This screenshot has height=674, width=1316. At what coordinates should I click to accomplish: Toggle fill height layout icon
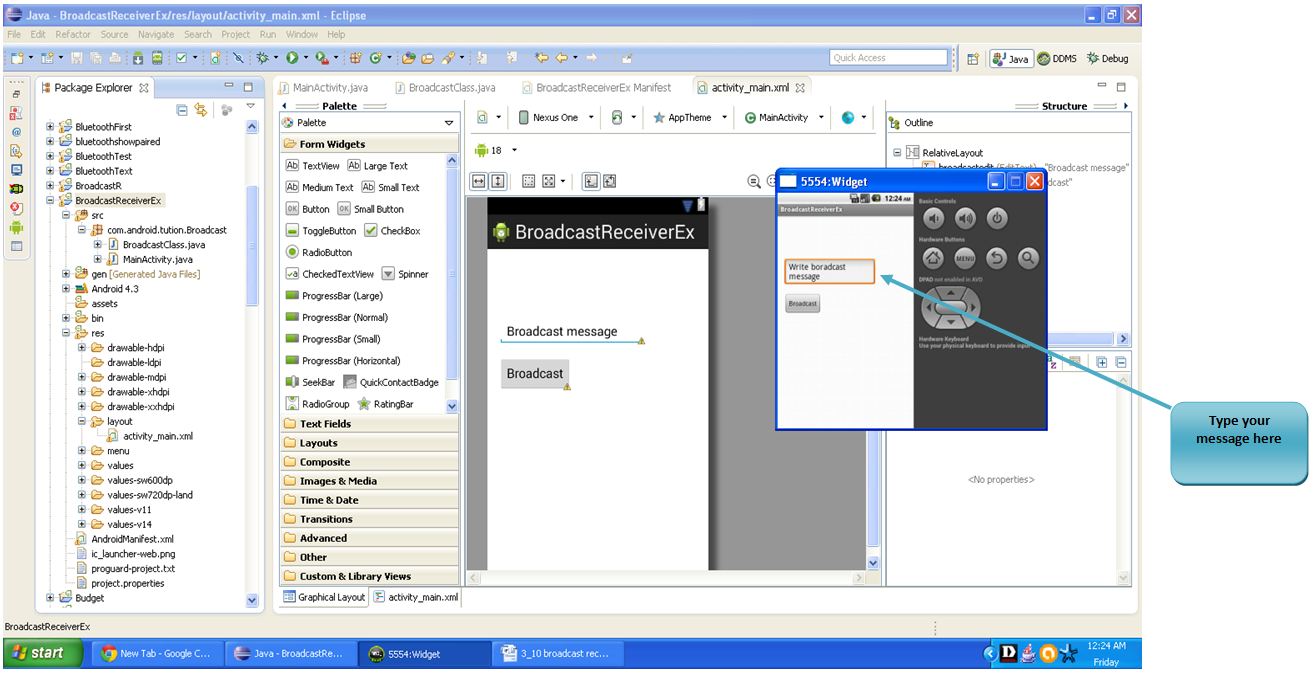tap(498, 181)
